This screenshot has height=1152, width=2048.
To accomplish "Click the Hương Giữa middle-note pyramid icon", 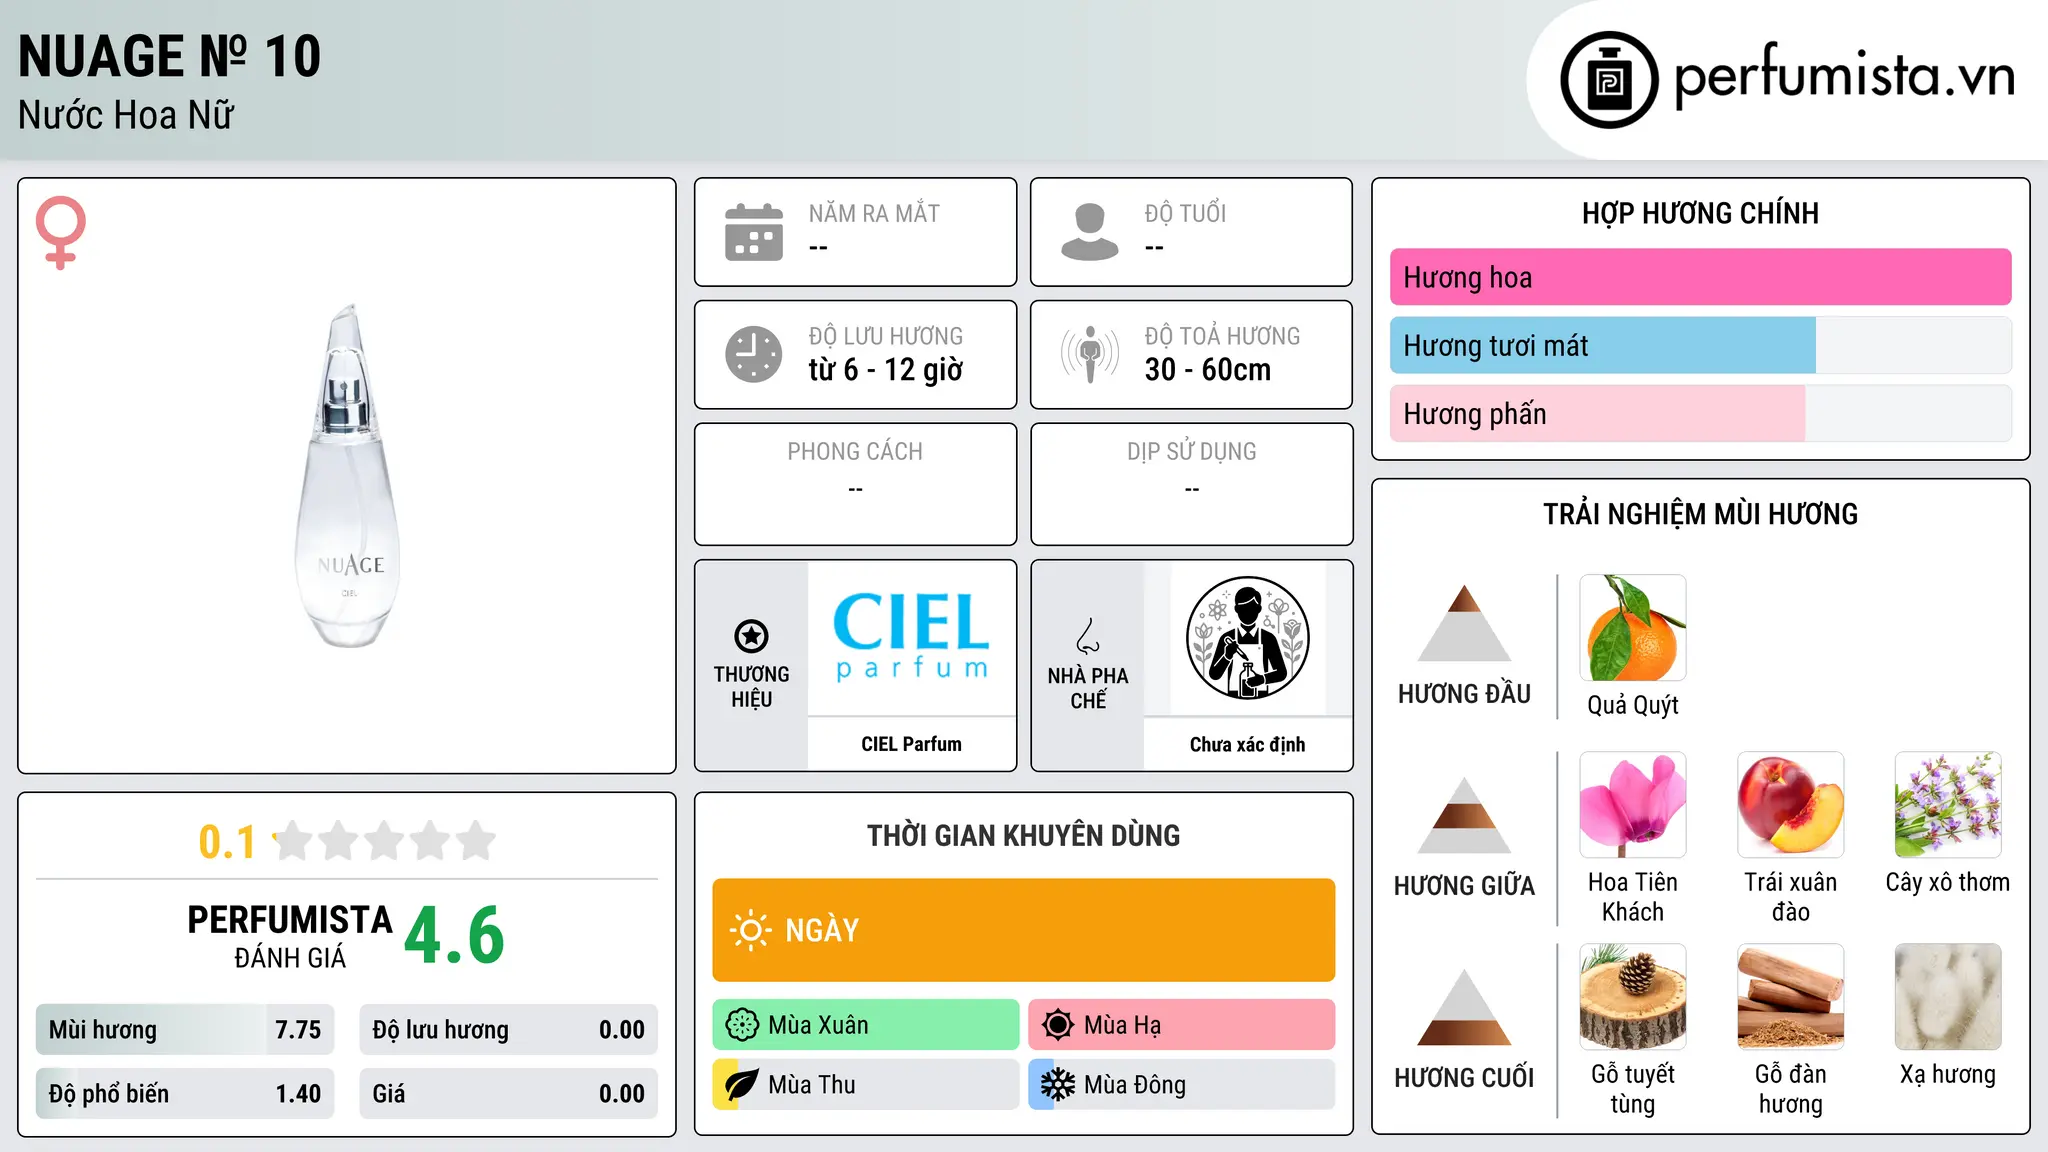I will (x=1464, y=815).
